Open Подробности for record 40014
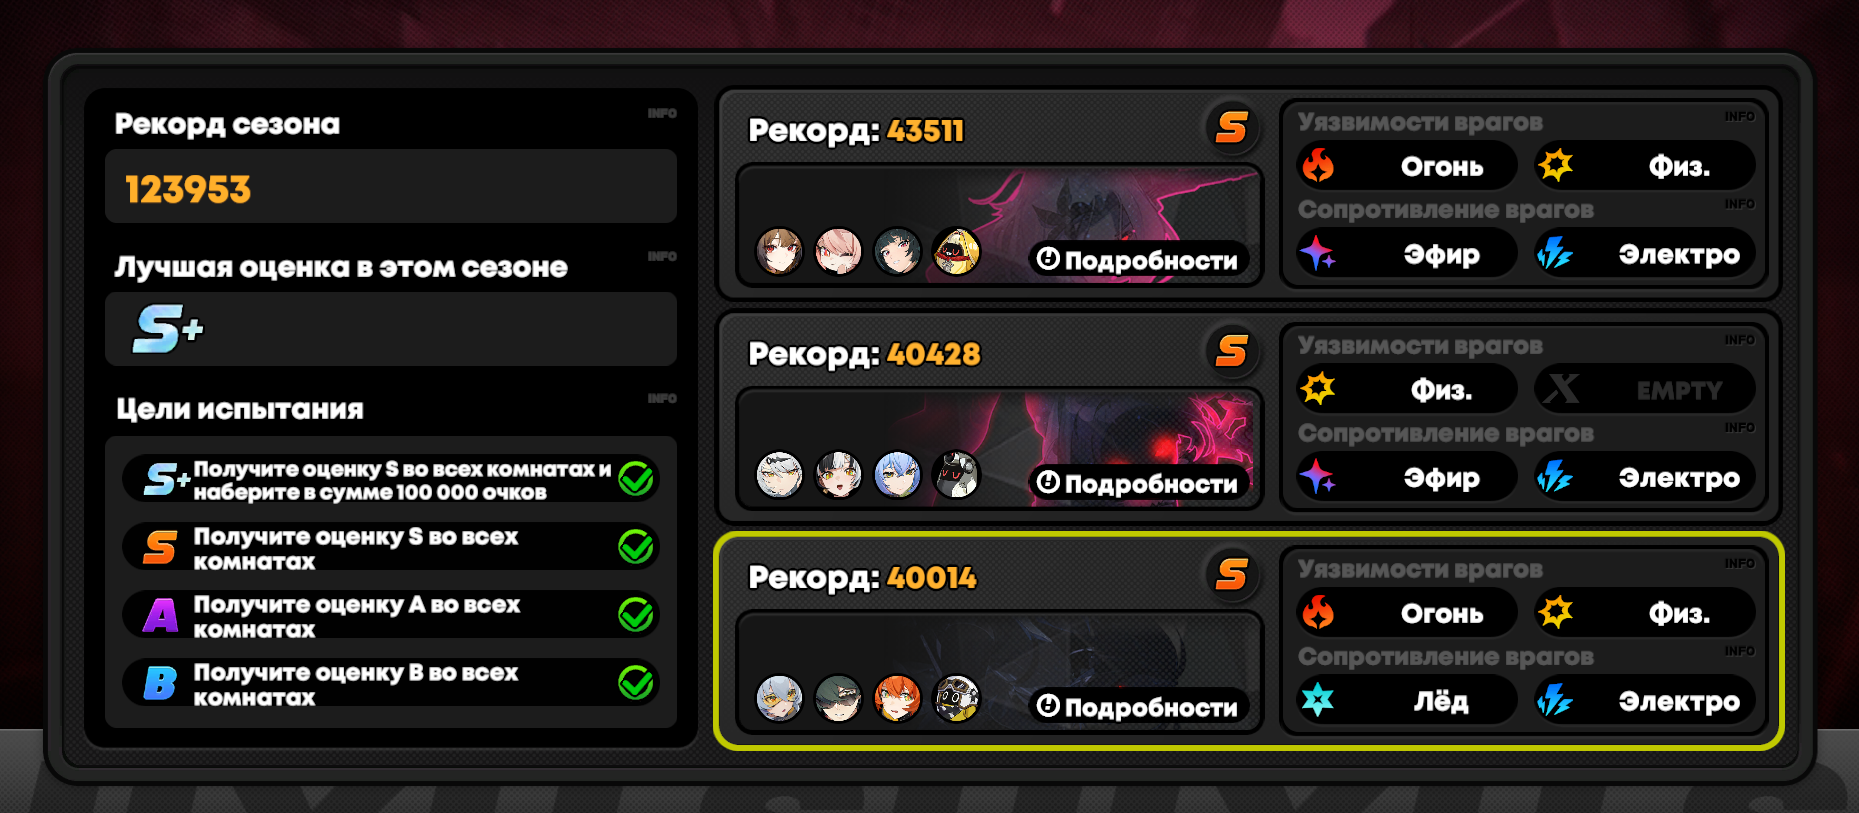The height and width of the screenshot is (813, 1859). click(1138, 707)
